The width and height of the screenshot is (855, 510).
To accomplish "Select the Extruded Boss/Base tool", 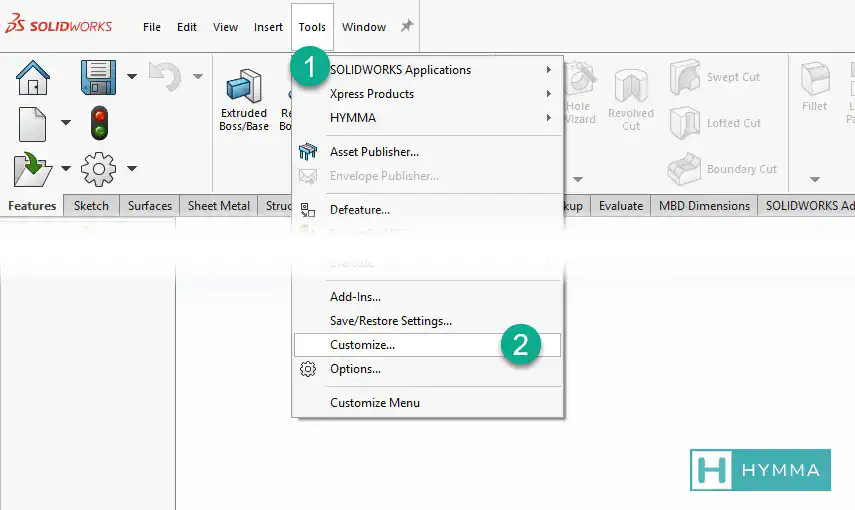I will [243, 100].
